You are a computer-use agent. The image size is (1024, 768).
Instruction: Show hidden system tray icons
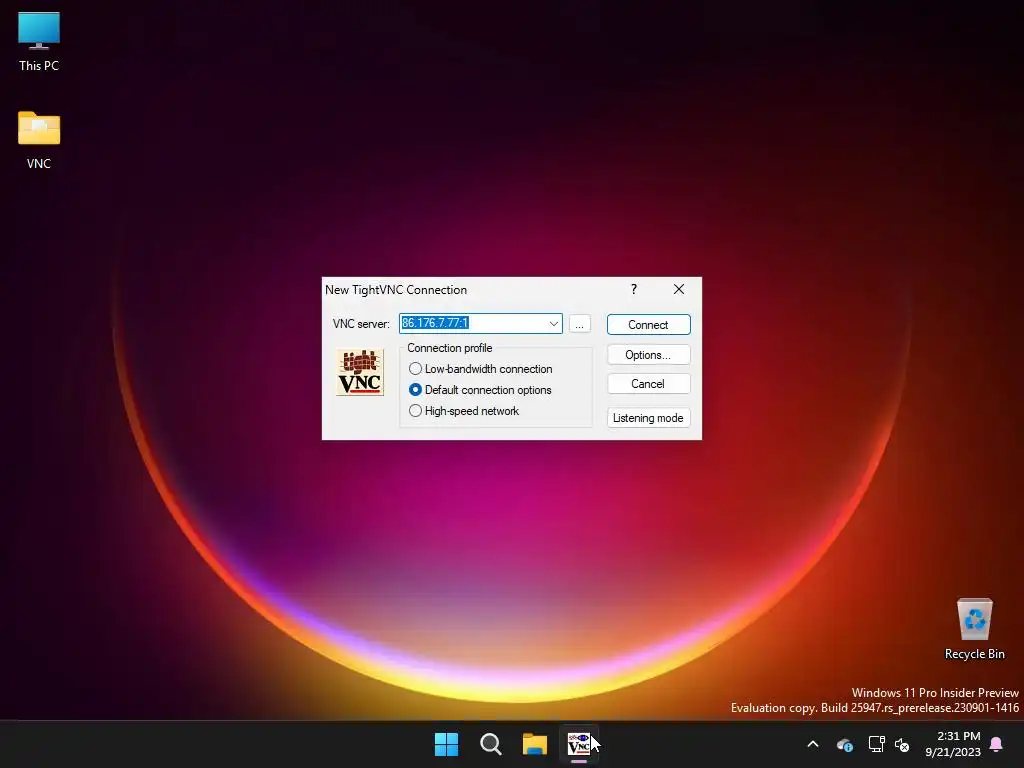click(813, 744)
